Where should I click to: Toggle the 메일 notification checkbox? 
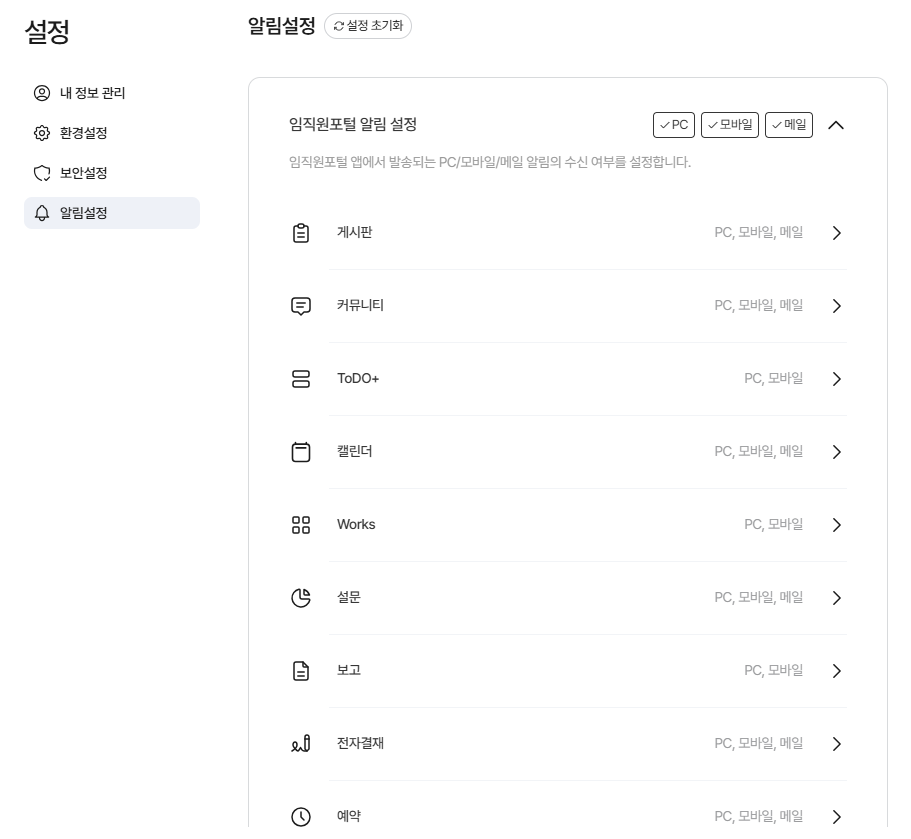[789, 125]
